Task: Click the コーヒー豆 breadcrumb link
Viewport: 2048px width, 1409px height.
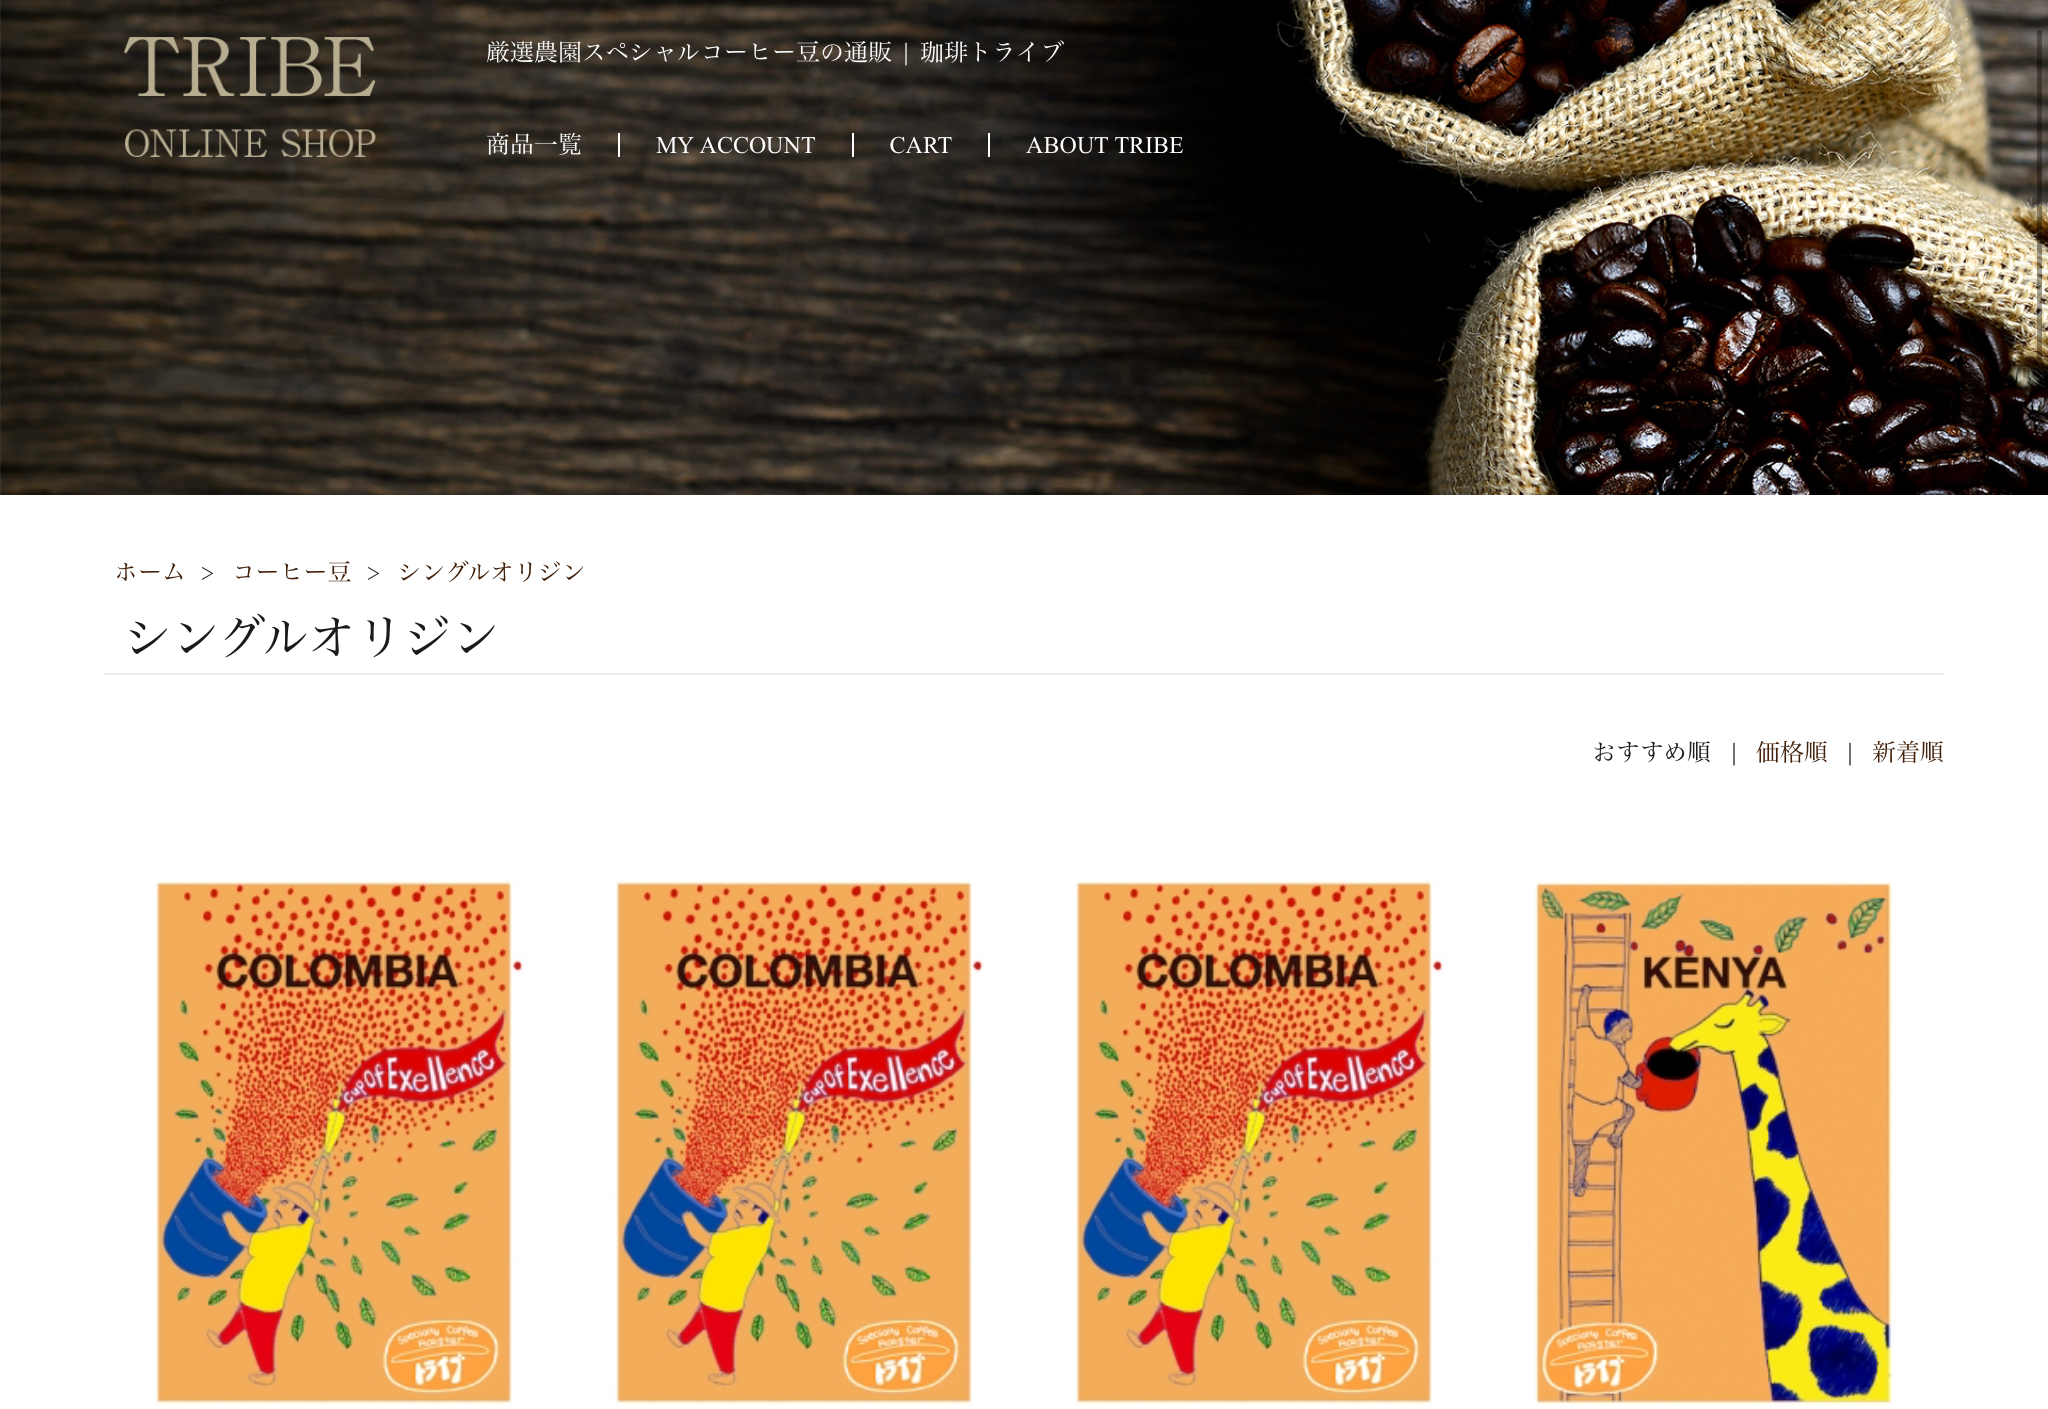Action: (292, 572)
